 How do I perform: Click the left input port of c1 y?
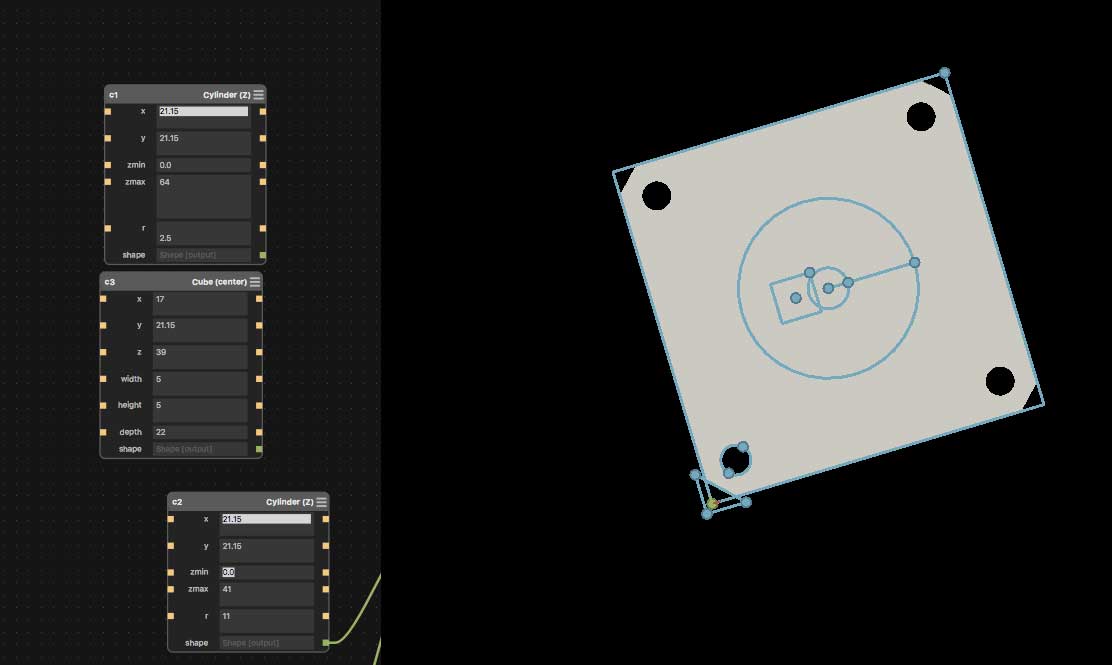tap(108, 138)
